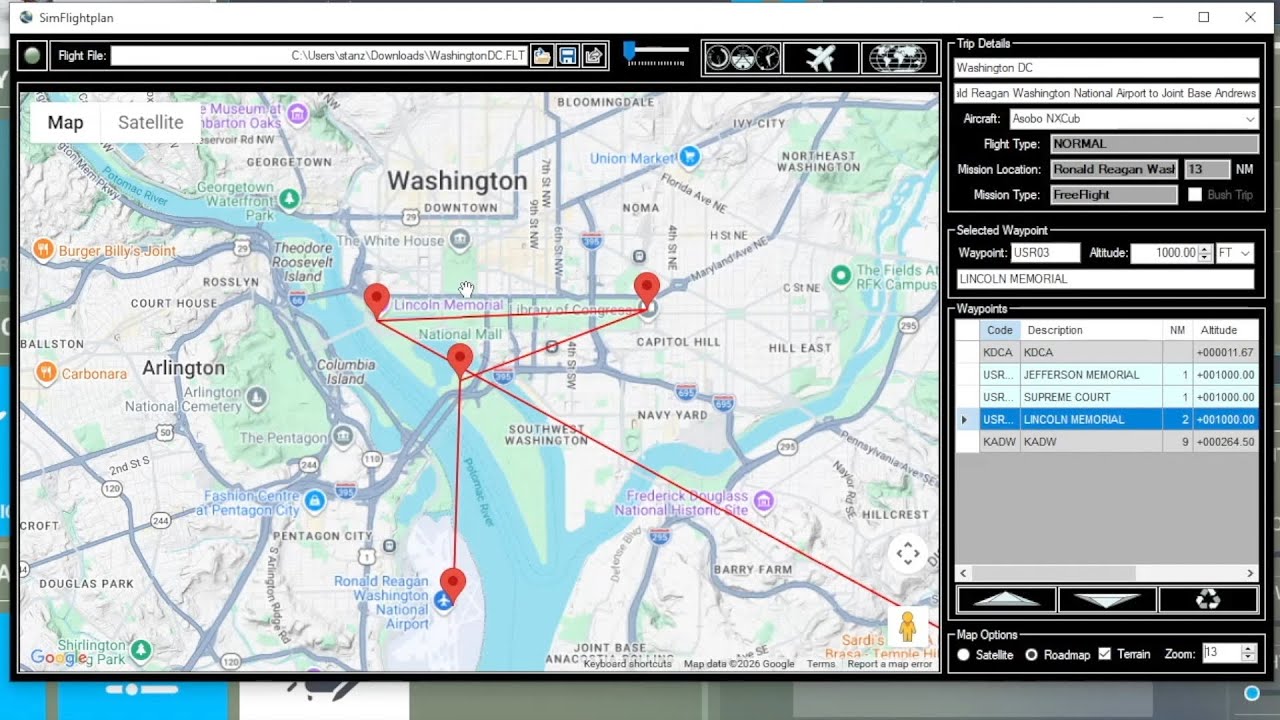1280x720 pixels.
Task: Click the Washington DC trip title field
Action: (1106, 68)
